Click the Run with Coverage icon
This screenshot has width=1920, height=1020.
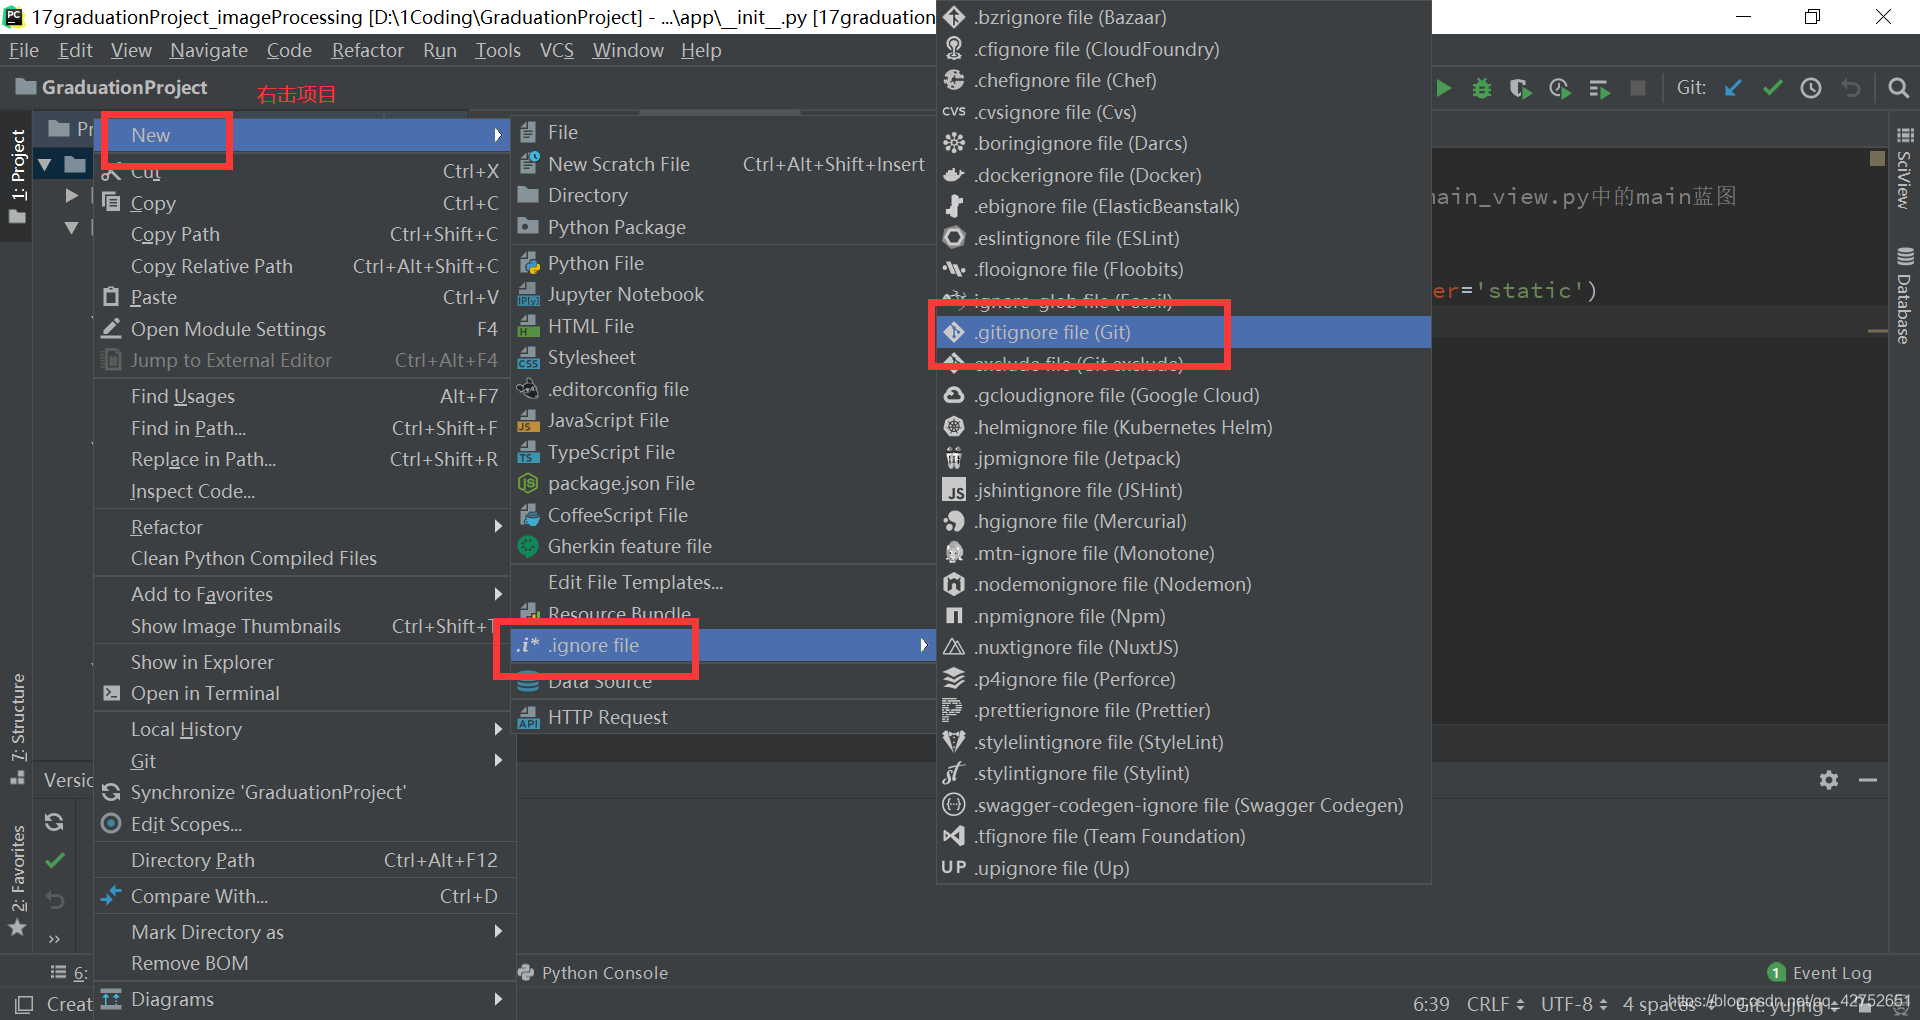click(x=1521, y=88)
